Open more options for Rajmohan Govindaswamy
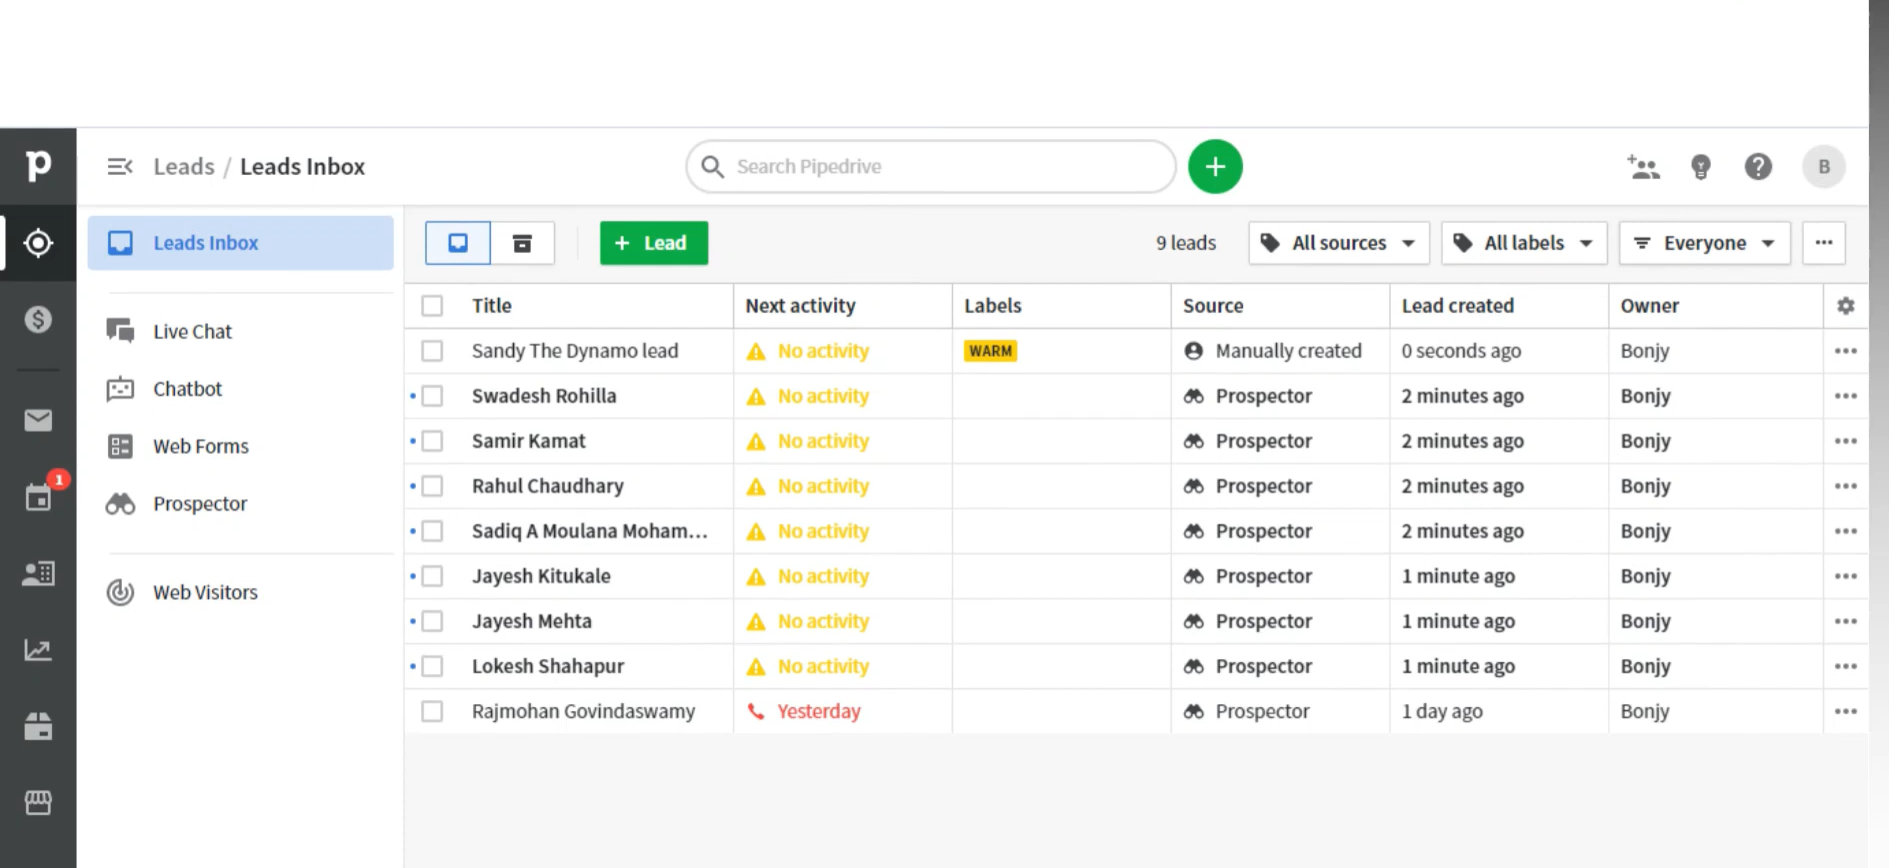This screenshot has height=868, width=1889. click(1845, 711)
